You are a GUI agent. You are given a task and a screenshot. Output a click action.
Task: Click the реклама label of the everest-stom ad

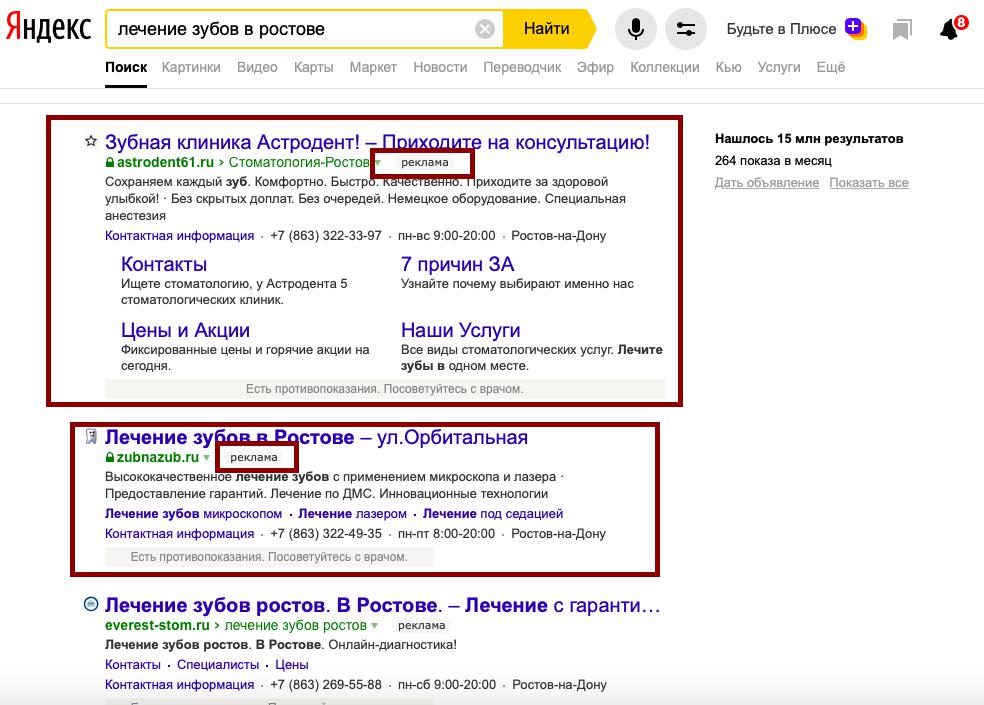(422, 625)
